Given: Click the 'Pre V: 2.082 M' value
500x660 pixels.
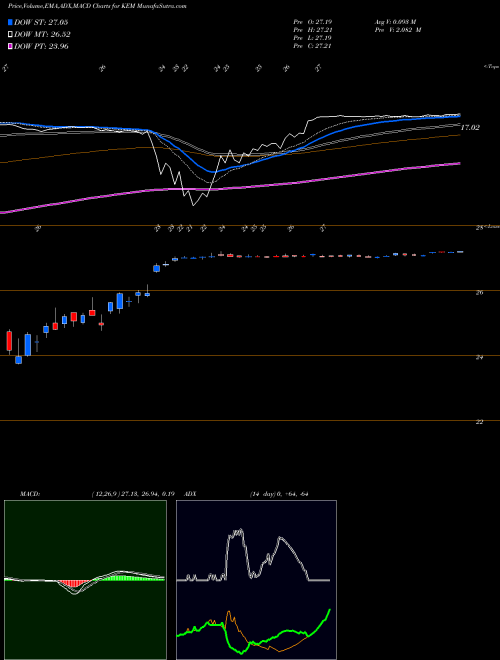Looking at the screenshot, I should (x=397, y=30).
